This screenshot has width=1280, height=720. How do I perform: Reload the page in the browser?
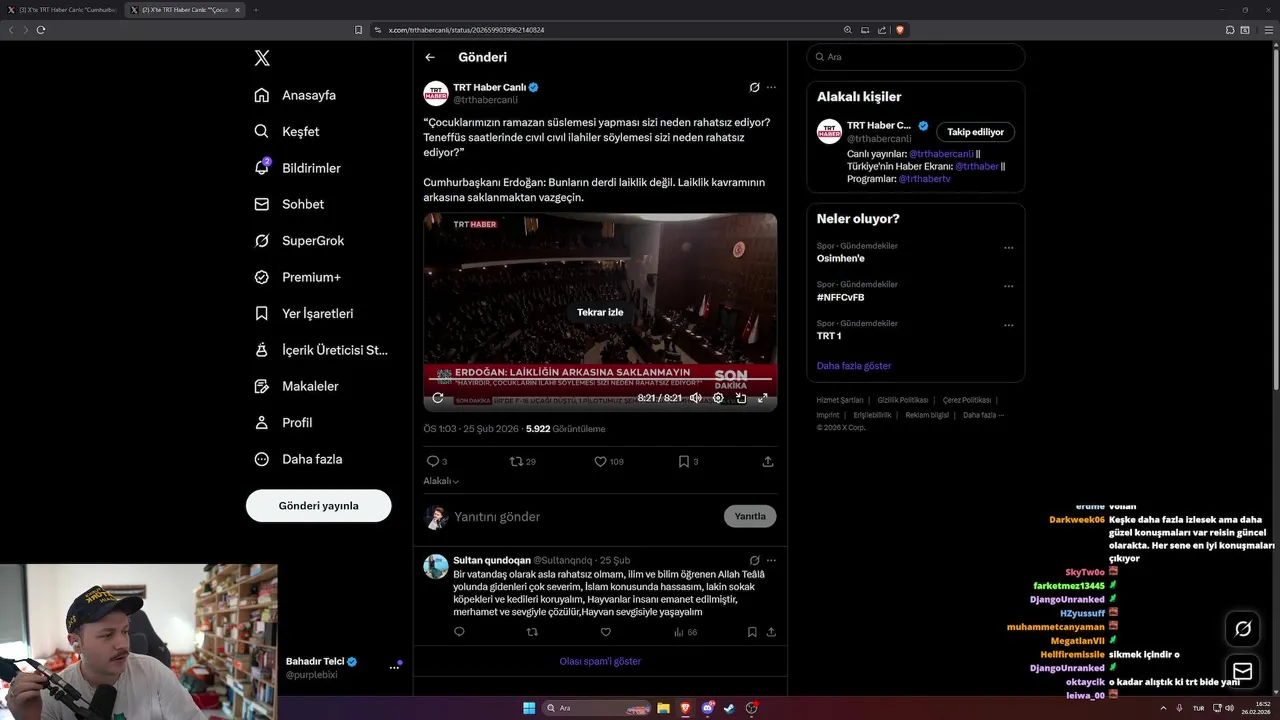pos(41,30)
